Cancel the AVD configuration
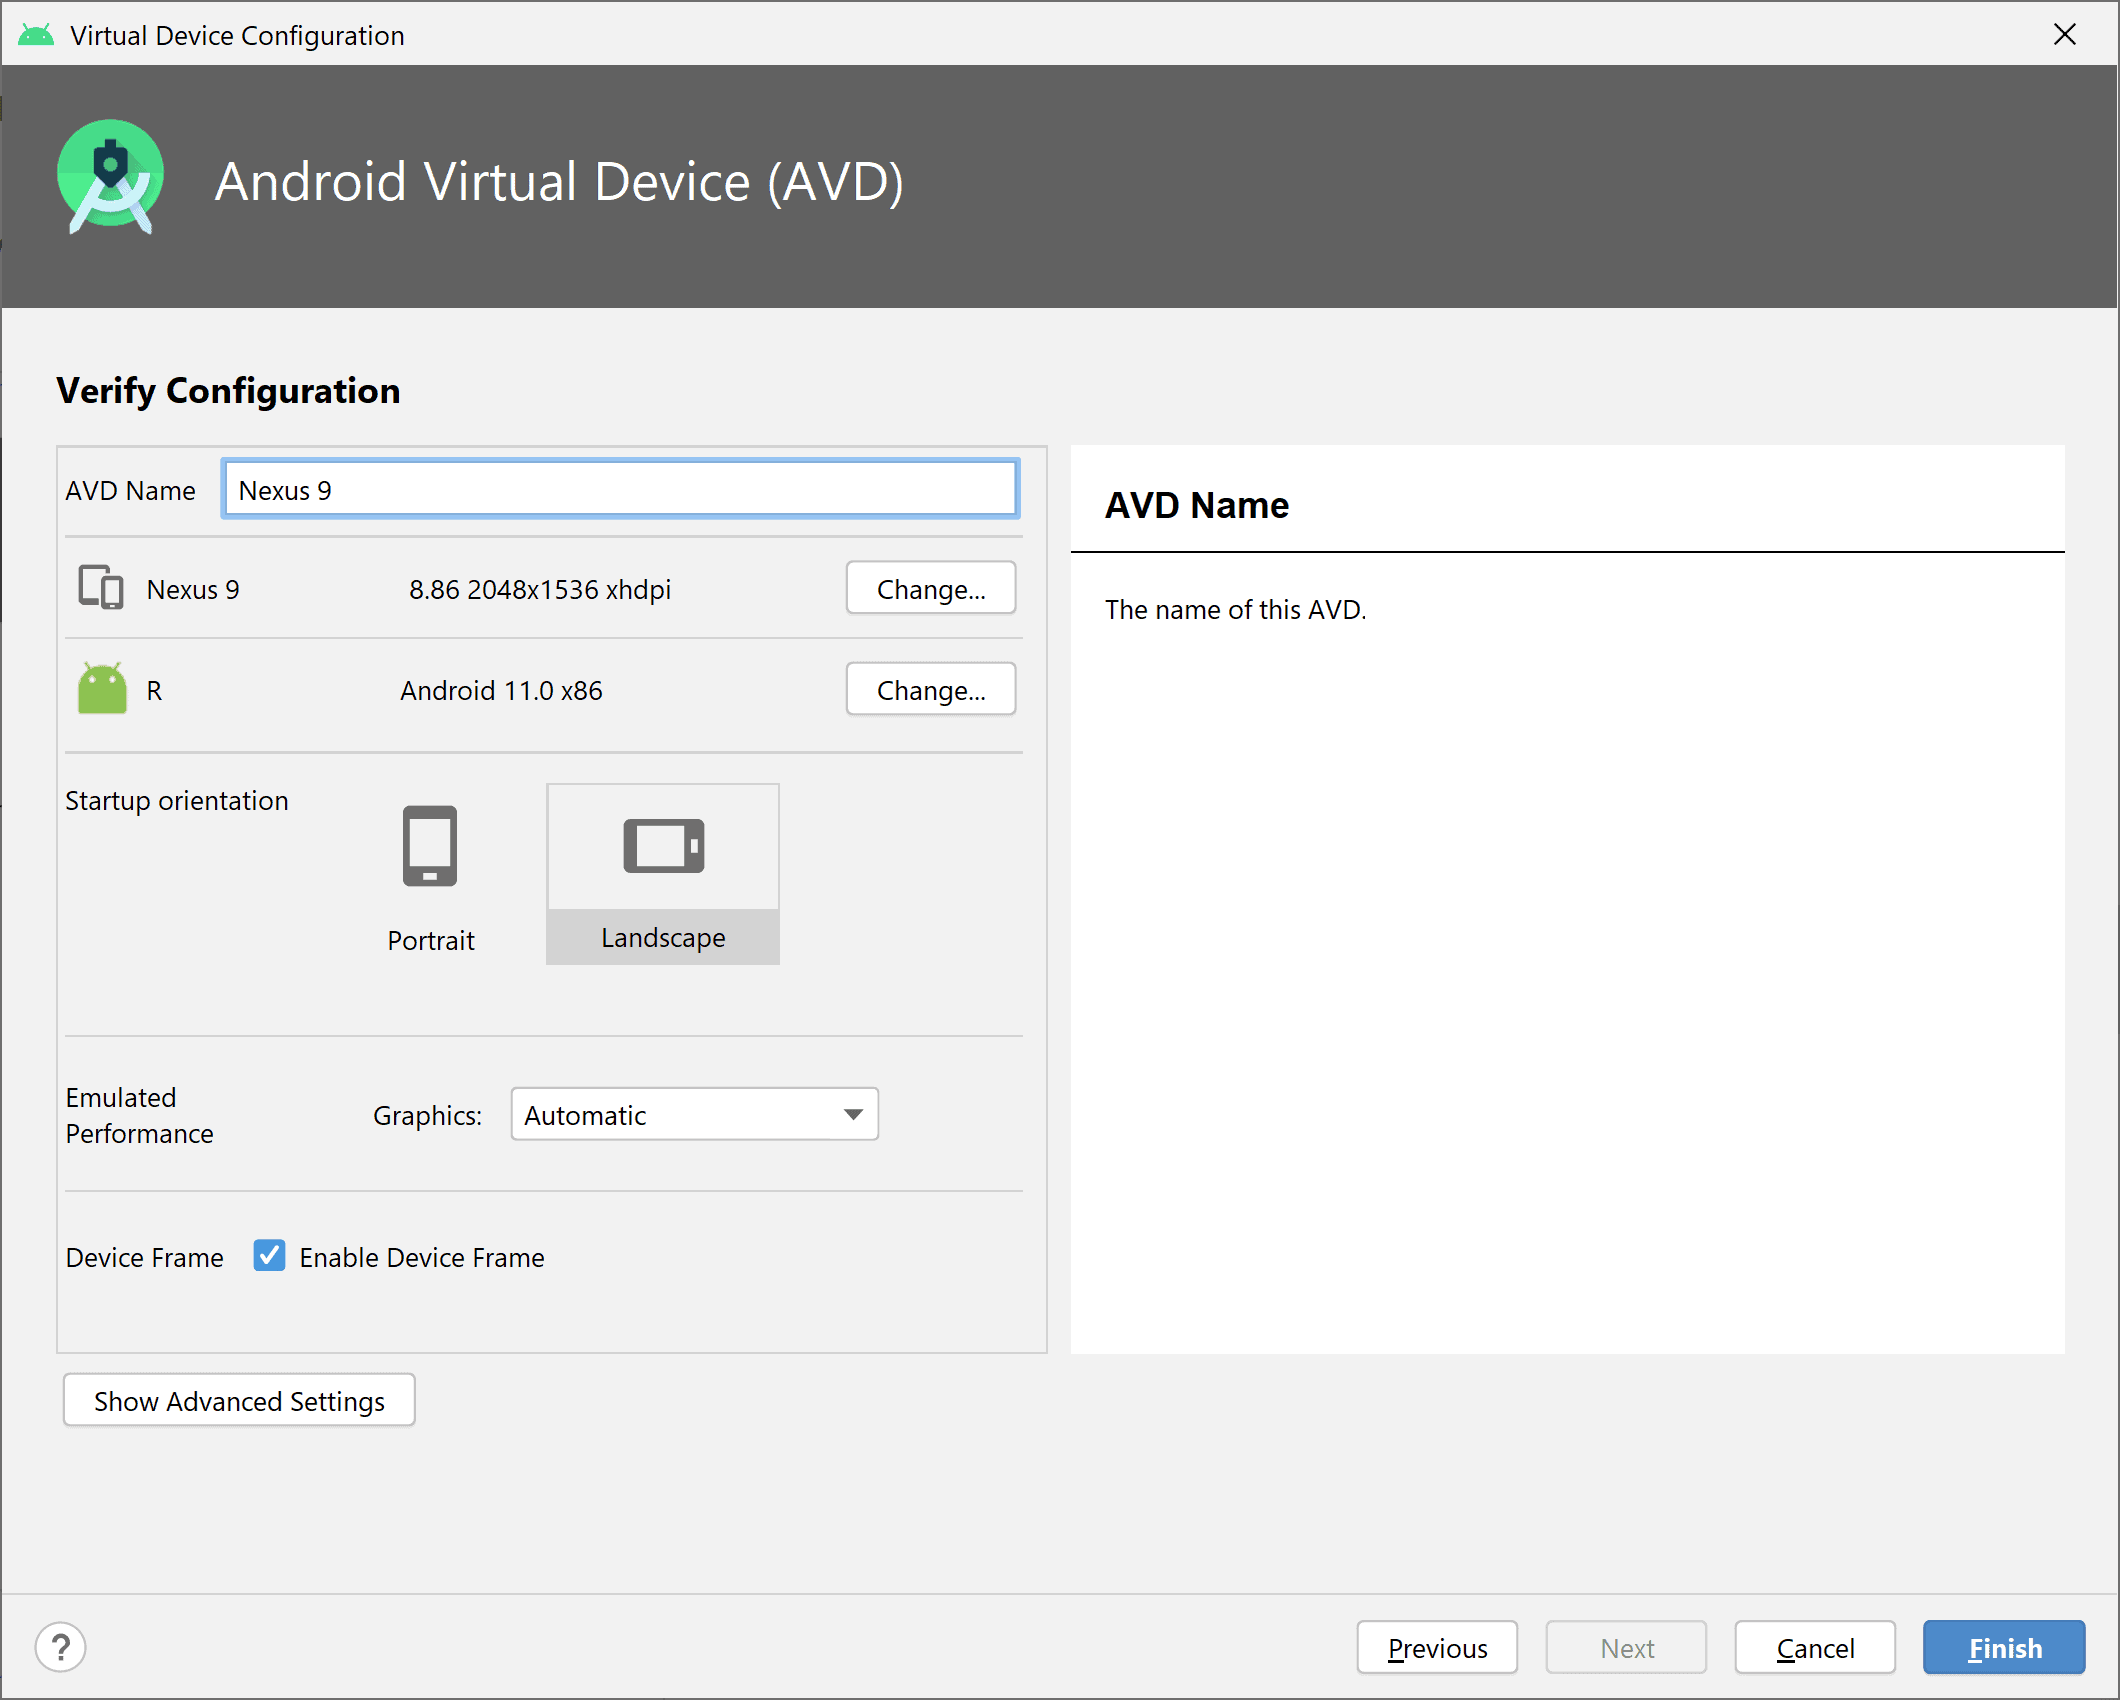The height and width of the screenshot is (1700, 2120). pyautogui.click(x=1815, y=1648)
